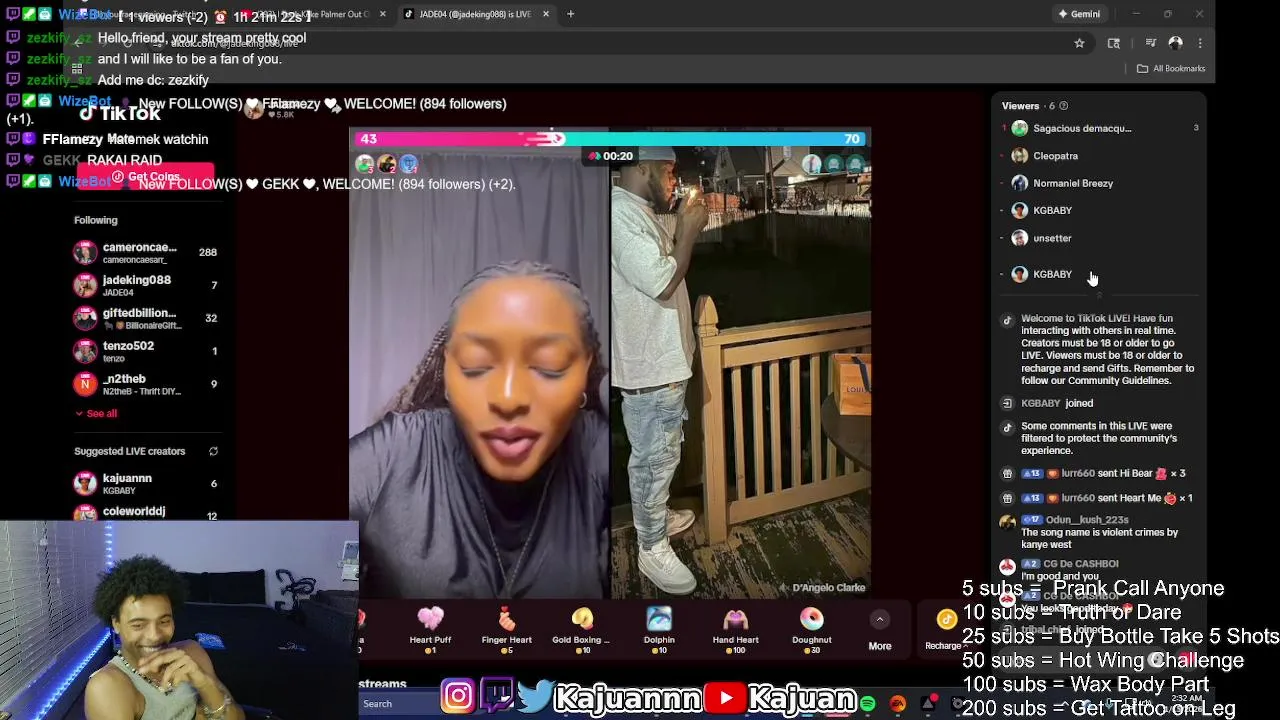Click the KGBABY joined message
Screen dimensions: 1280x720
pos(1057,403)
